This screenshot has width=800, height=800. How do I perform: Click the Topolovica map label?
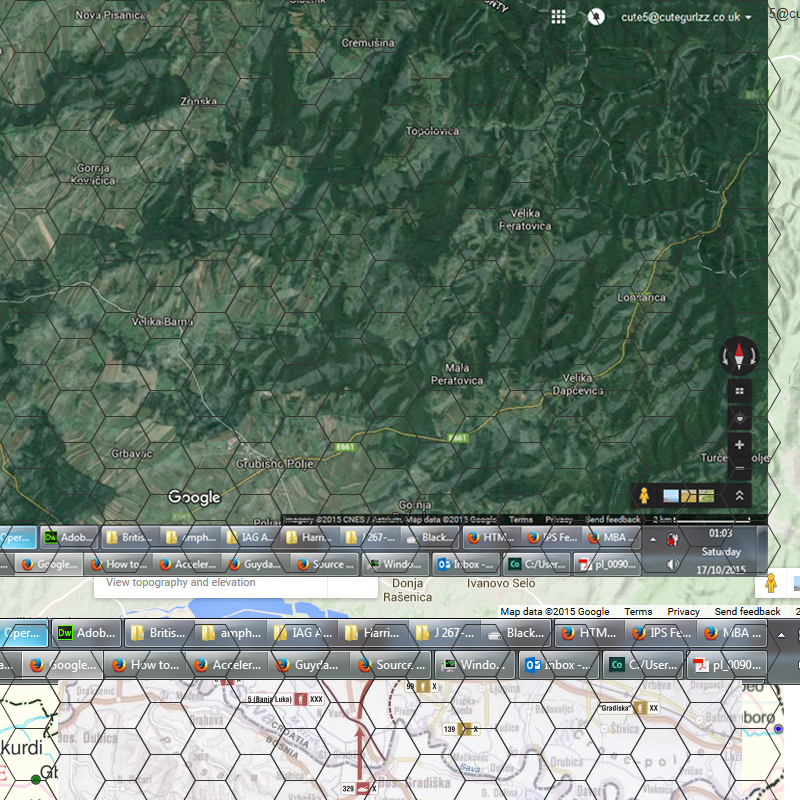(432, 131)
